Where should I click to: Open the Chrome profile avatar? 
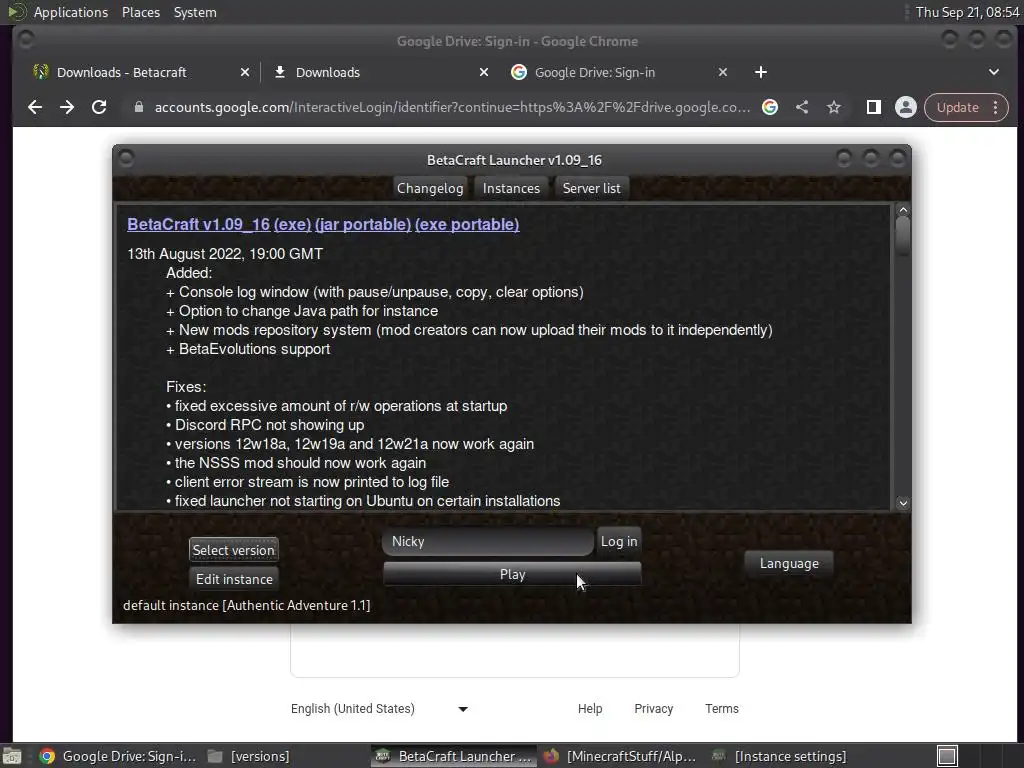pos(906,107)
